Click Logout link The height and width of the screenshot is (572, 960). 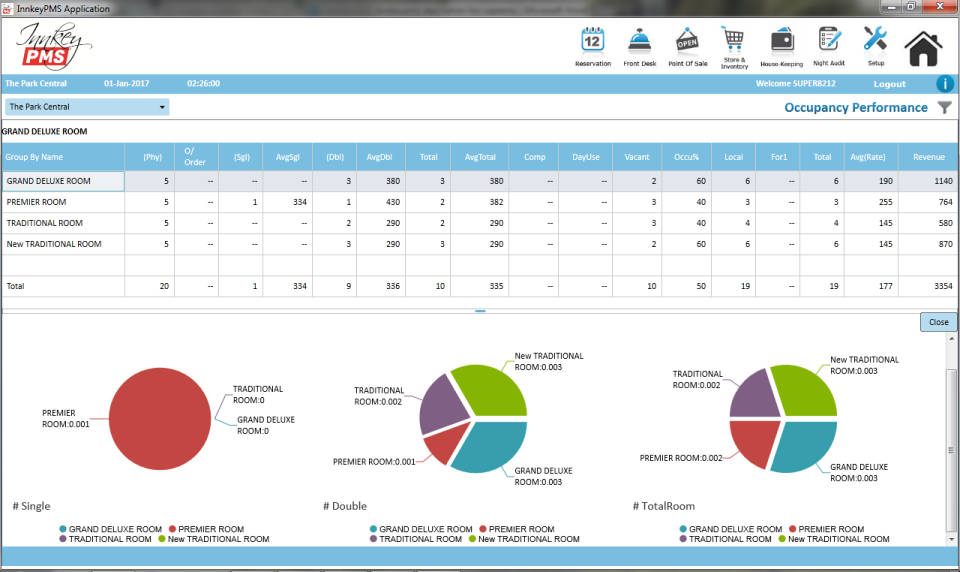(x=889, y=84)
